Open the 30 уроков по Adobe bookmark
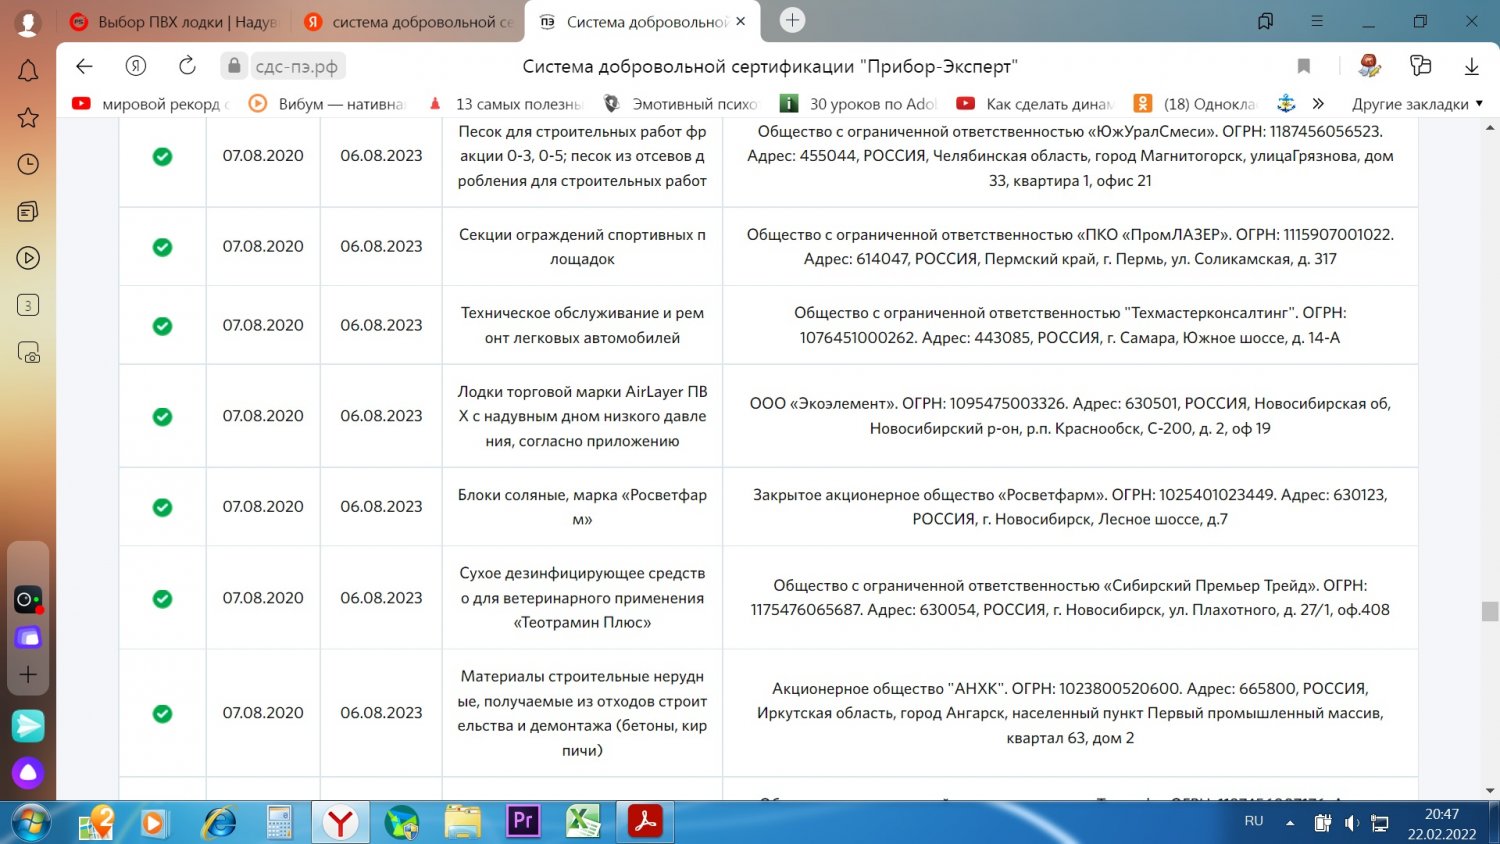 click(x=860, y=104)
